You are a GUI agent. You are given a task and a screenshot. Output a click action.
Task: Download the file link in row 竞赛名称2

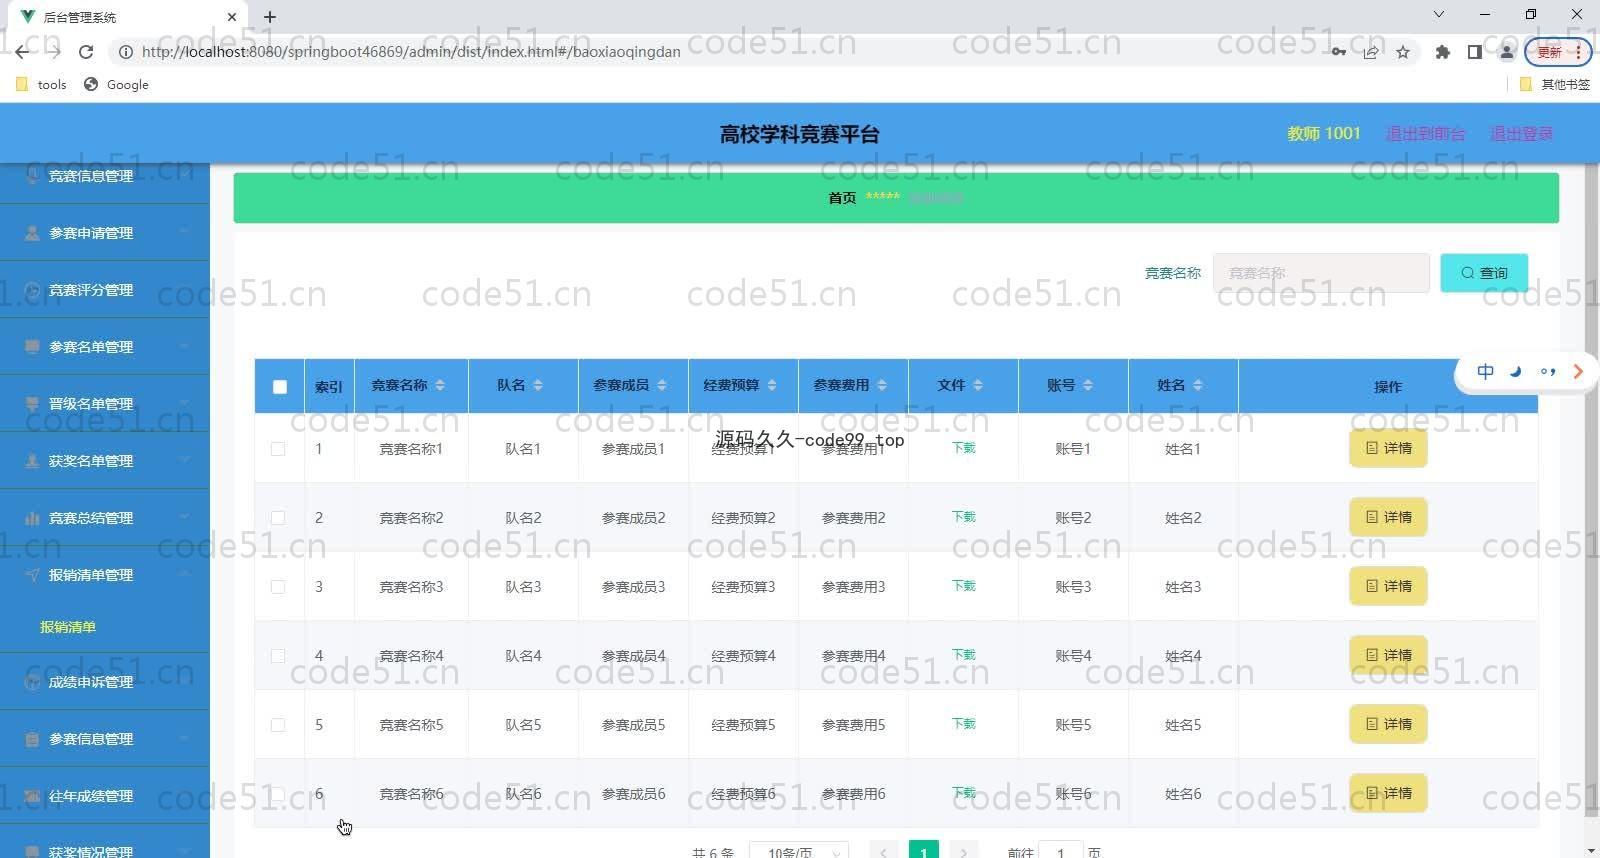coord(963,517)
